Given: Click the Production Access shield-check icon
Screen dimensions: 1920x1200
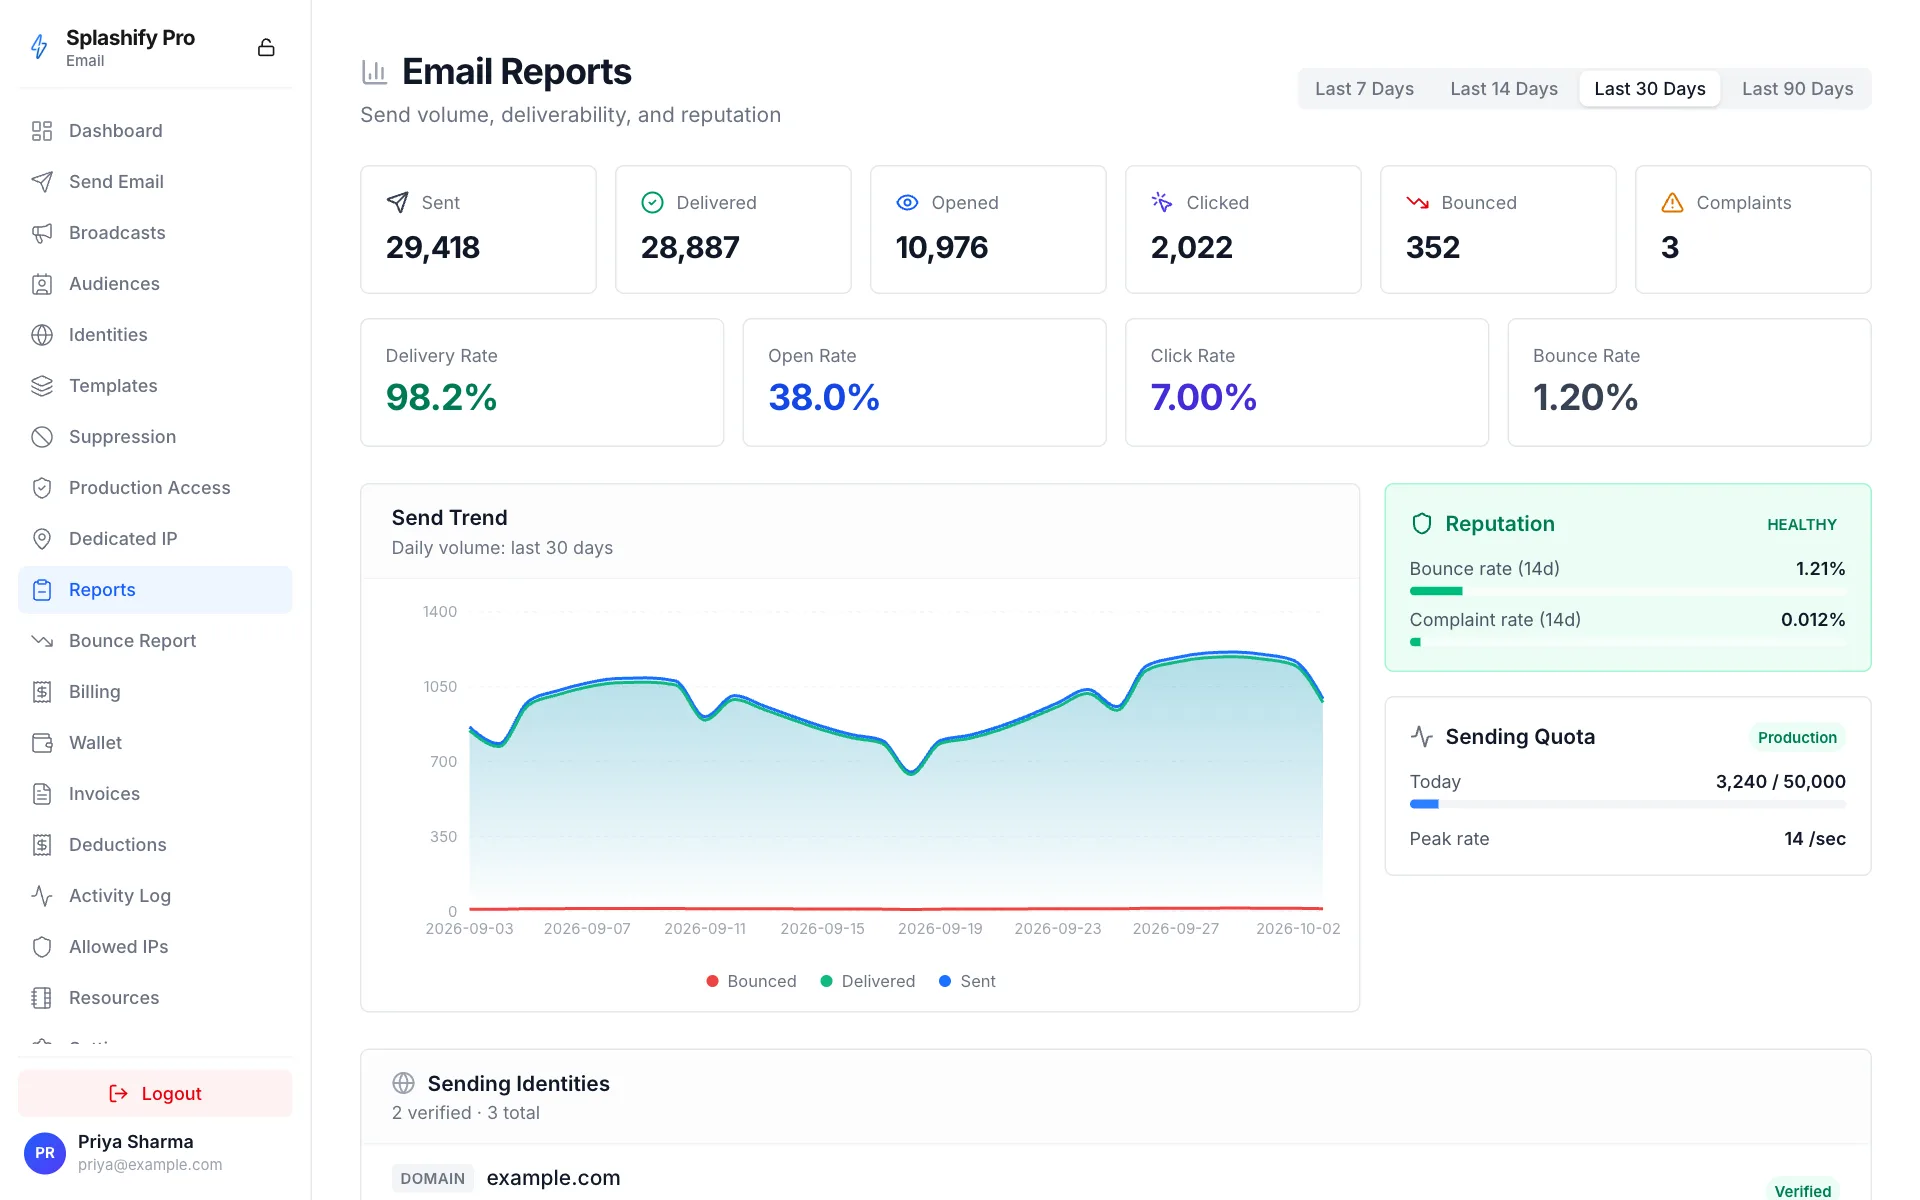Looking at the screenshot, I should point(42,488).
